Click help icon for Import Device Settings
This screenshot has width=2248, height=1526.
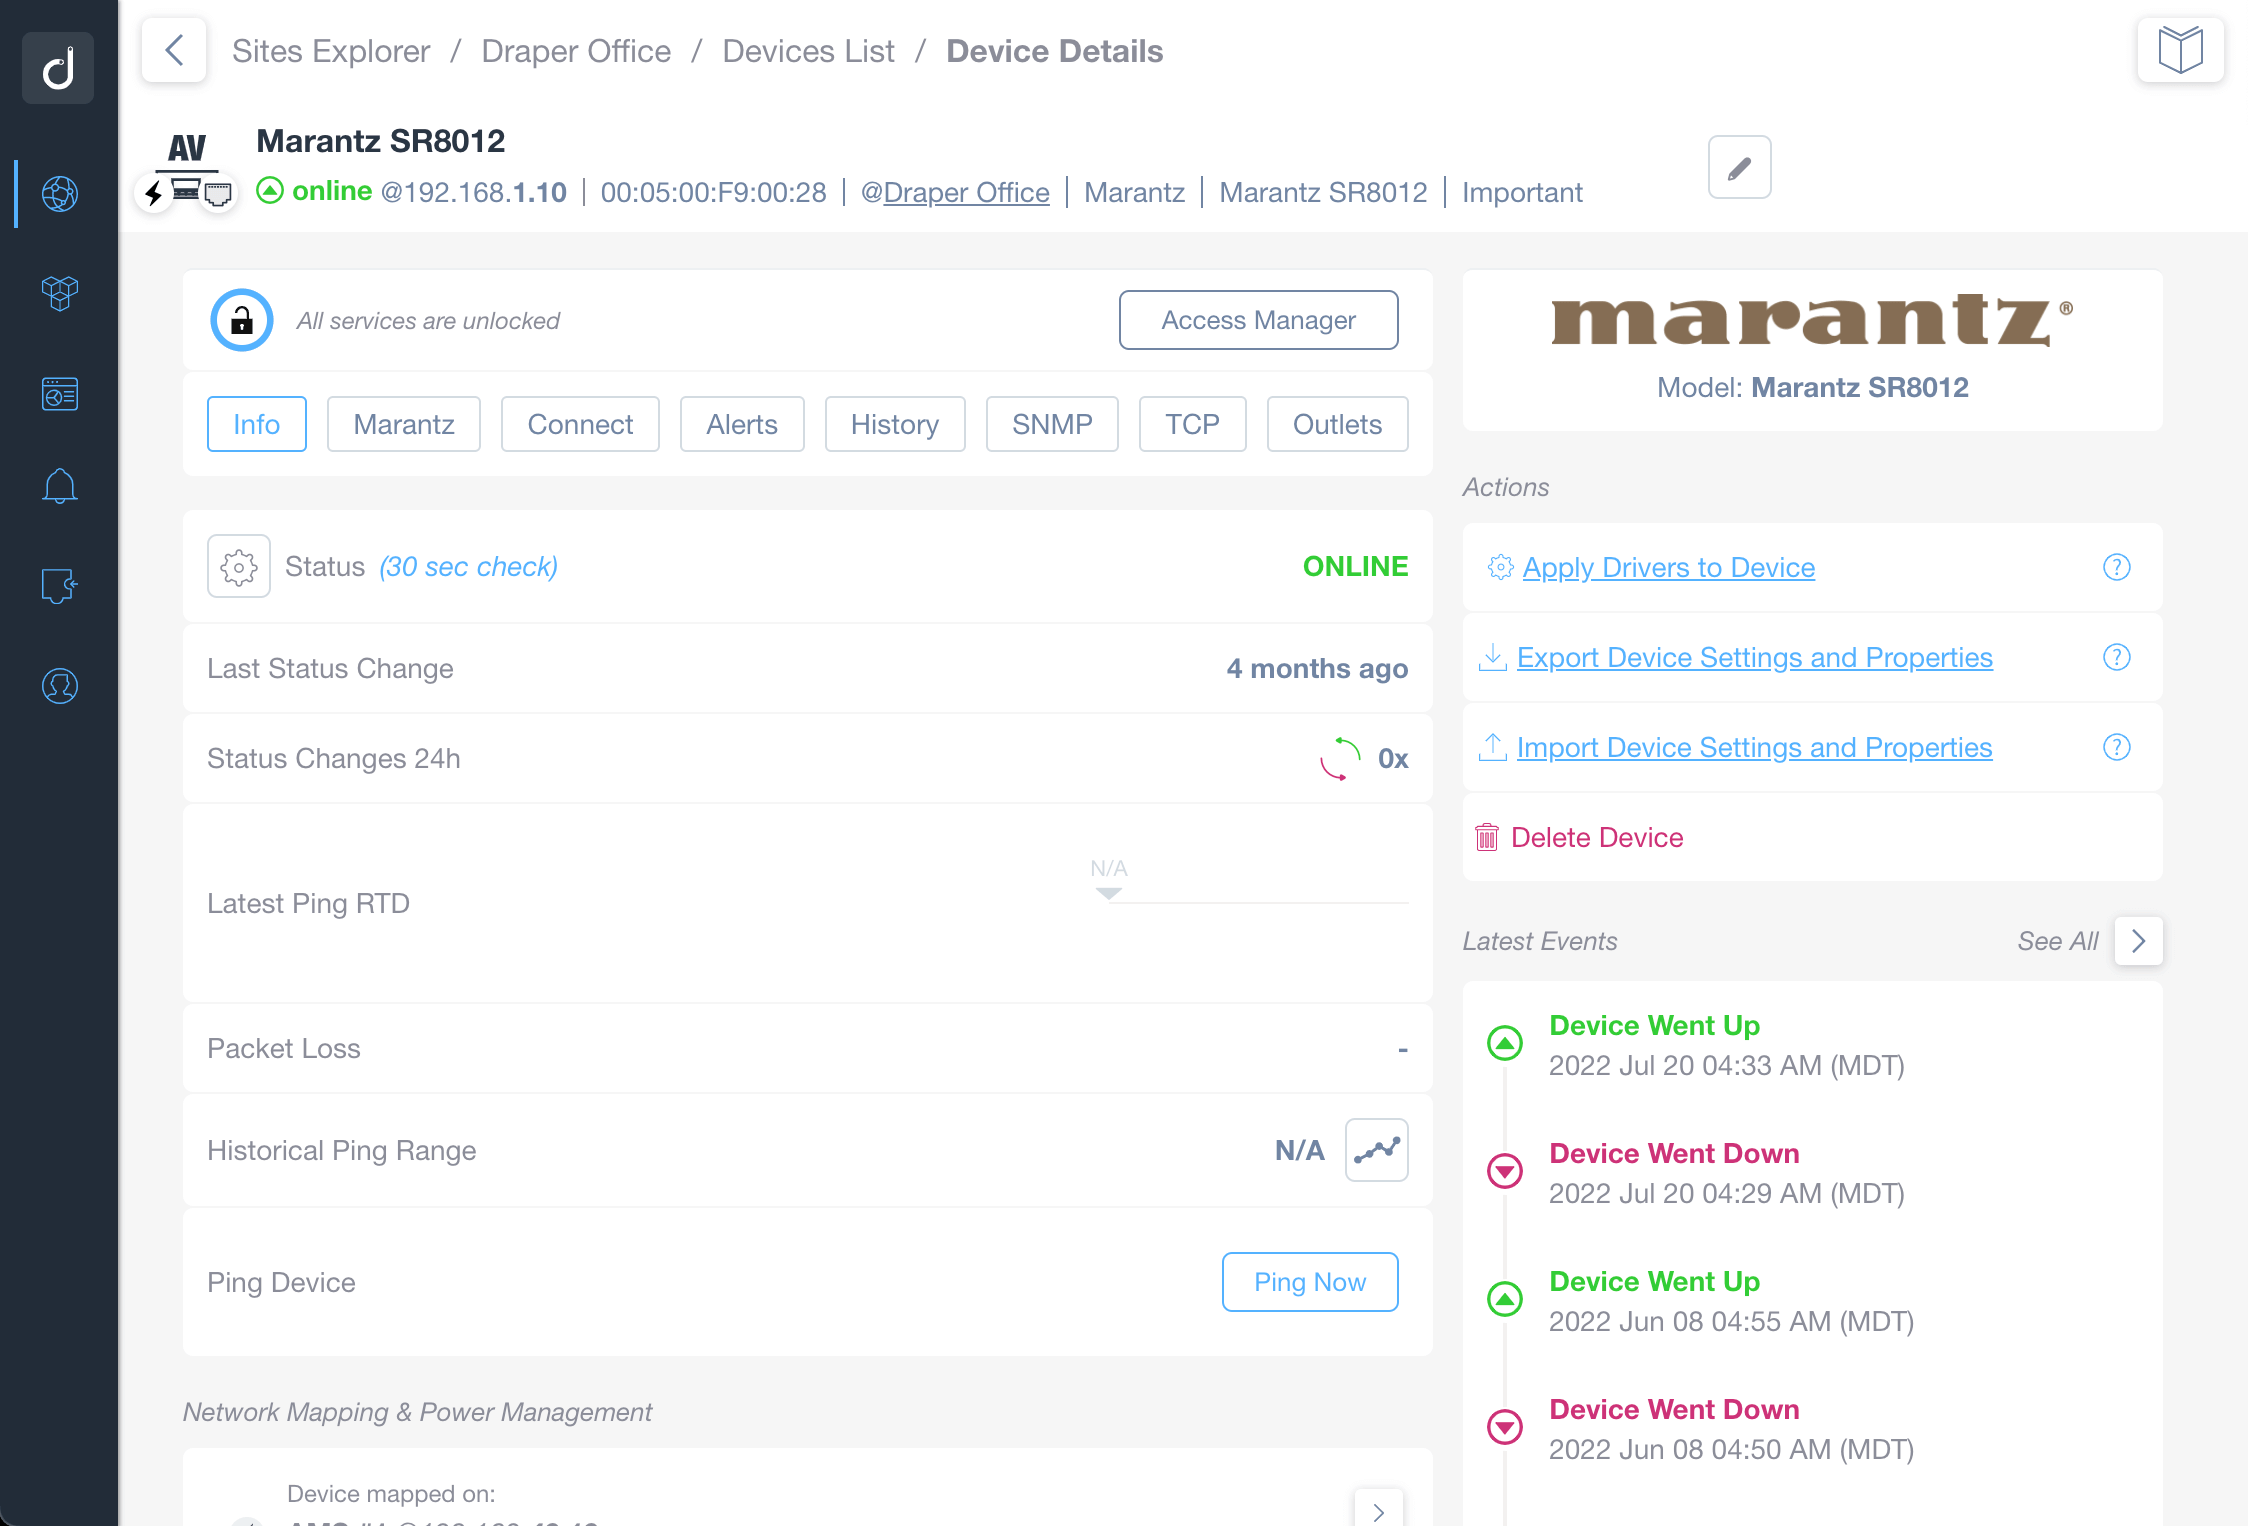2116,747
